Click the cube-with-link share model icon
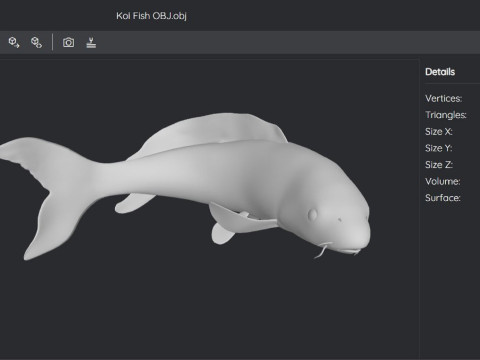 click(x=36, y=42)
